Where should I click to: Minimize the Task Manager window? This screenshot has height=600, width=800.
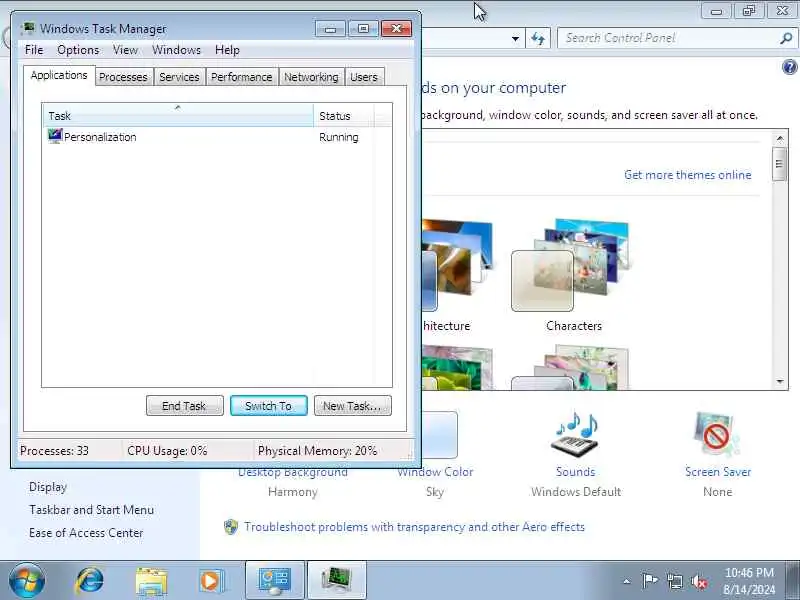[x=331, y=29]
